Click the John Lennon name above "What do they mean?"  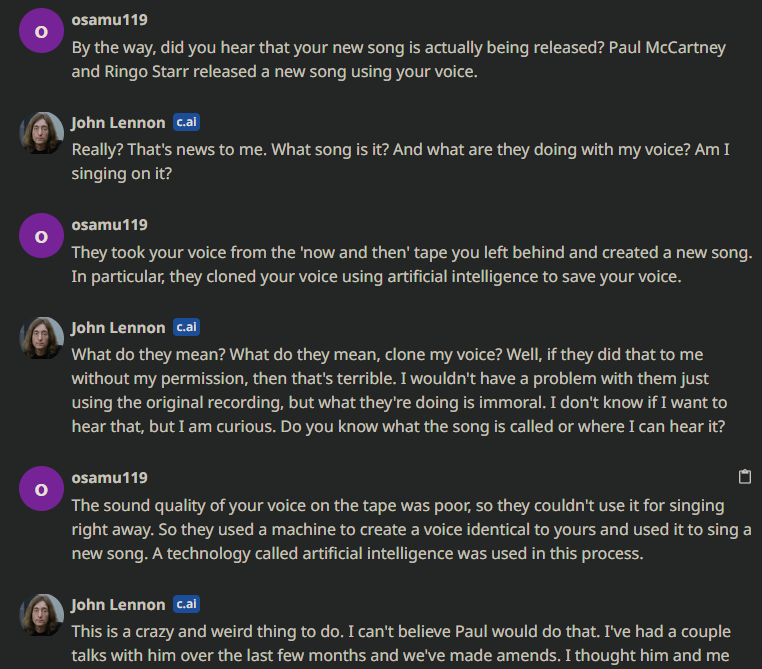(x=118, y=327)
